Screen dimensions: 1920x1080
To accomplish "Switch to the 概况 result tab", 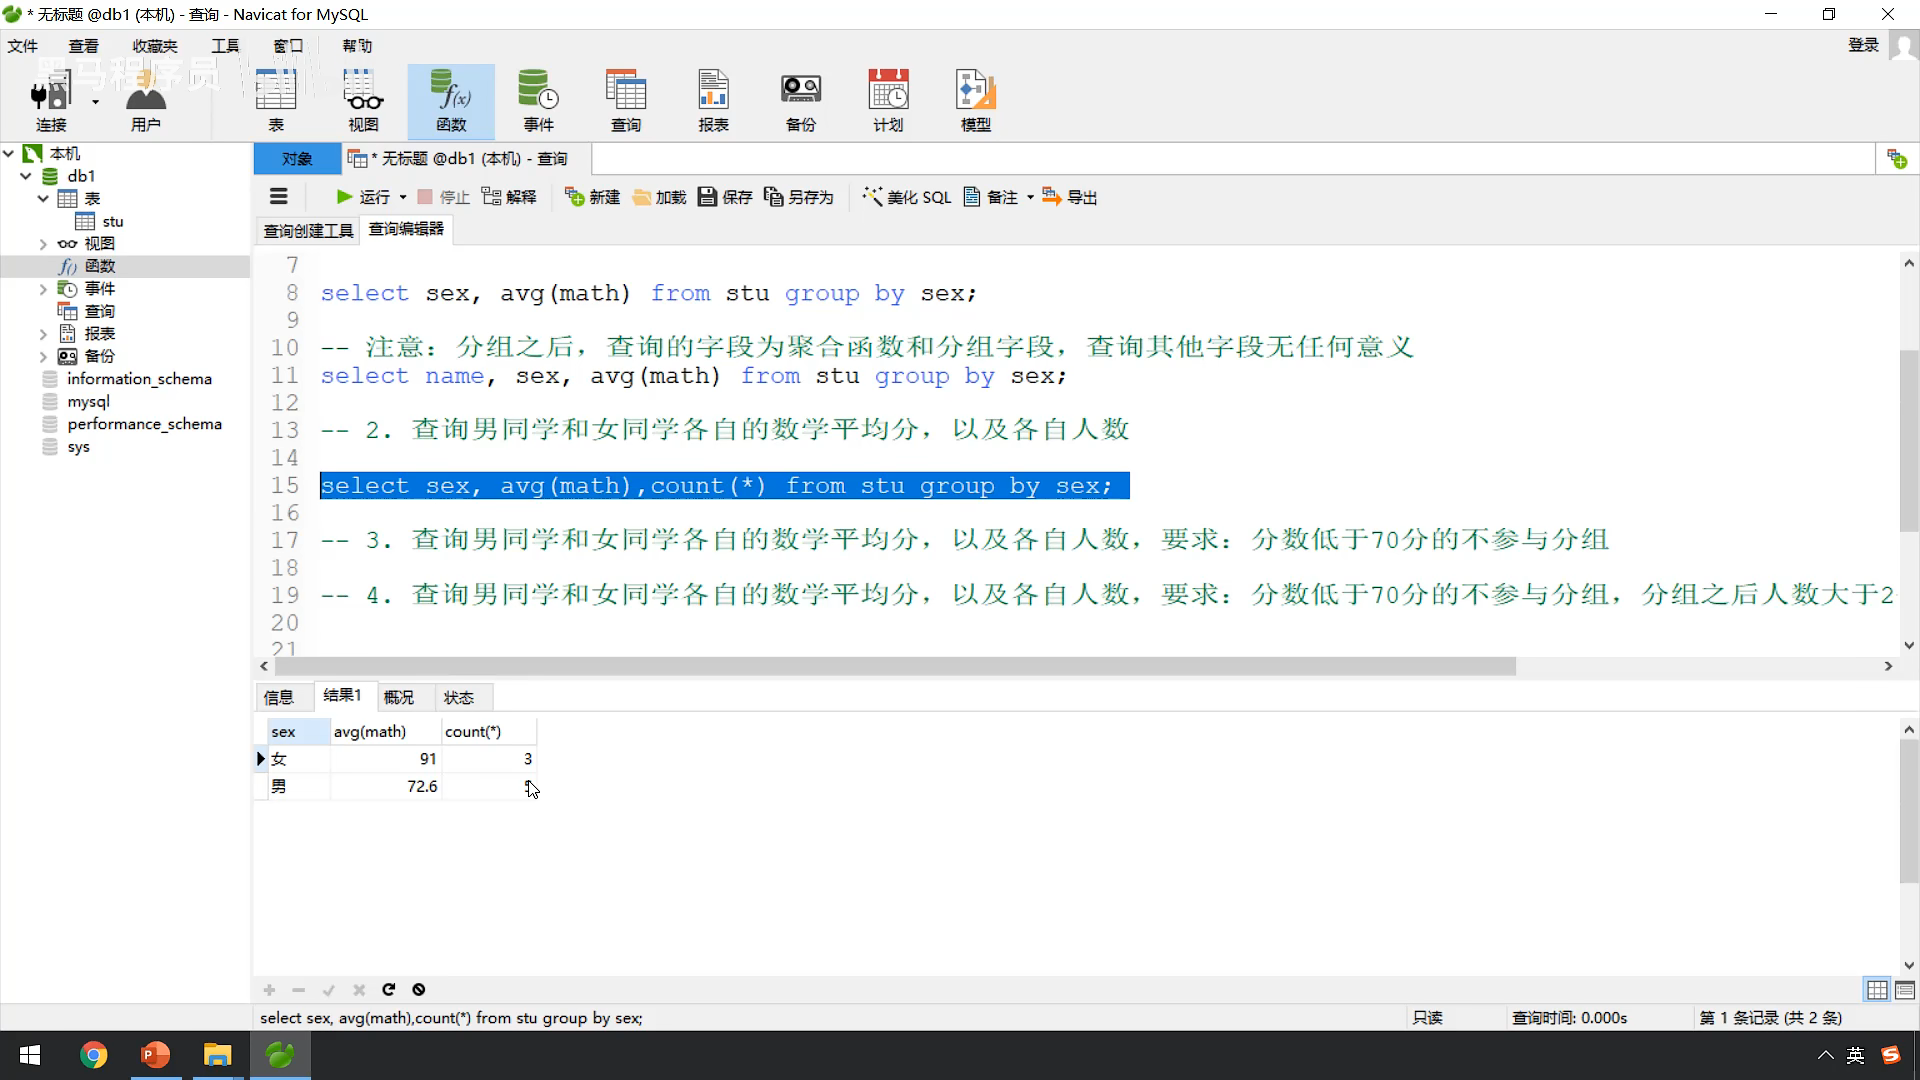I will point(398,697).
